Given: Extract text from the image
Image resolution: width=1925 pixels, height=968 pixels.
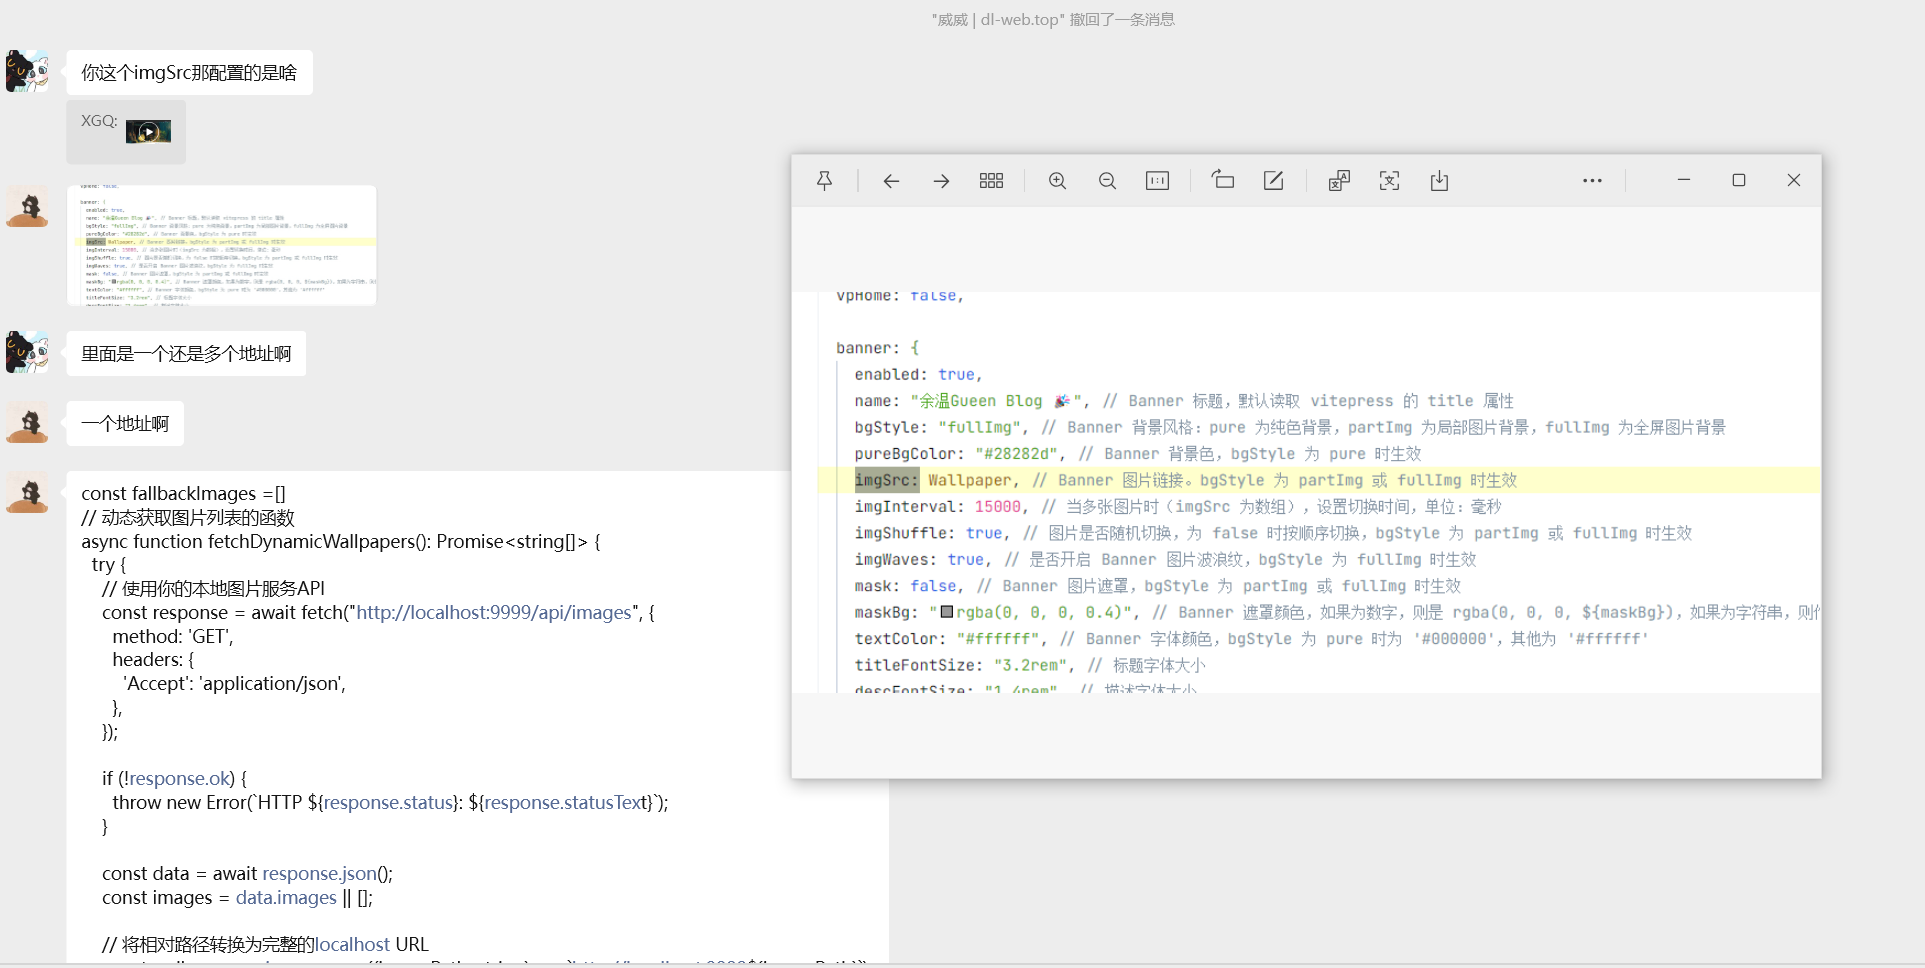Looking at the screenshot, I should click(1389, 181).
